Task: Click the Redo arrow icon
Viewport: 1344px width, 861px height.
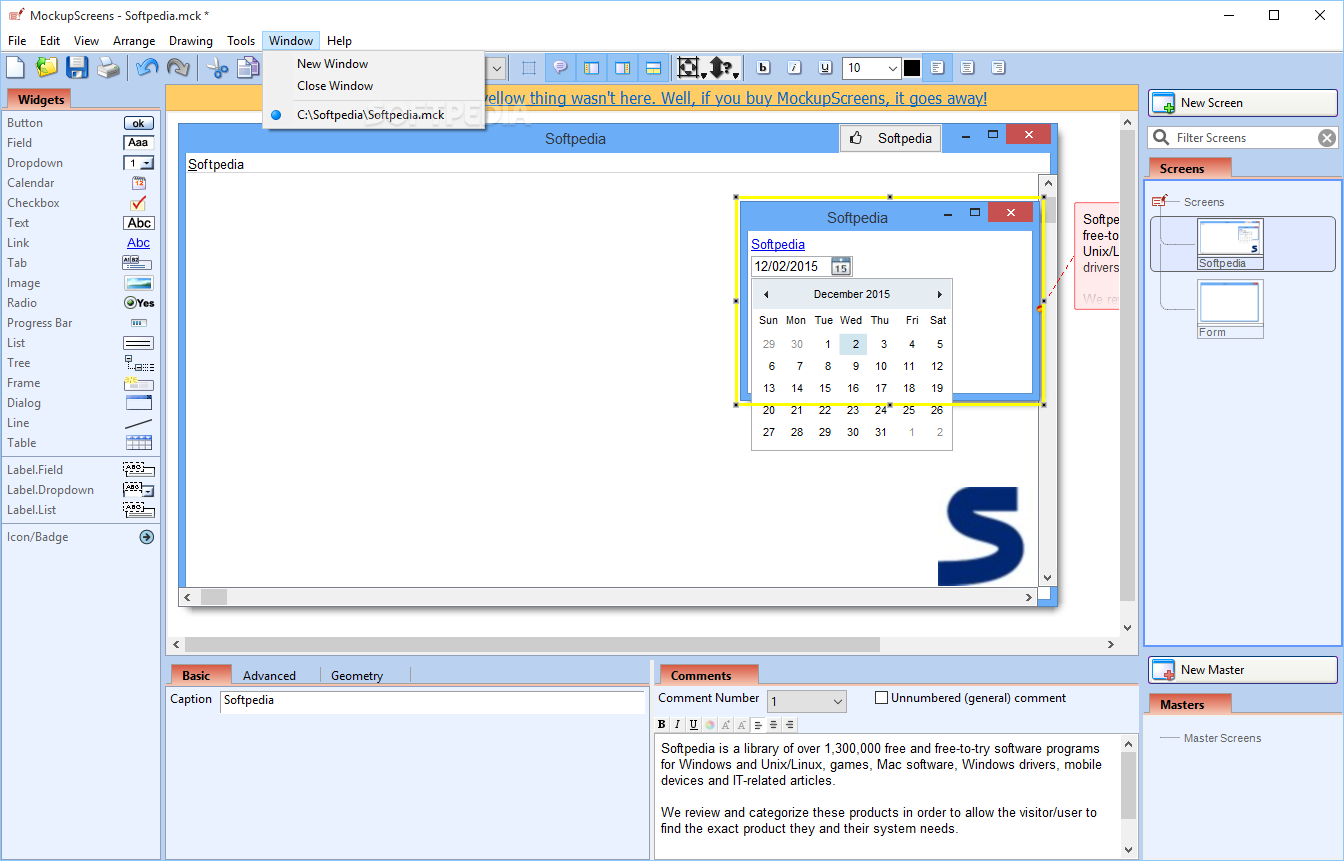Action: pos(178,68)
